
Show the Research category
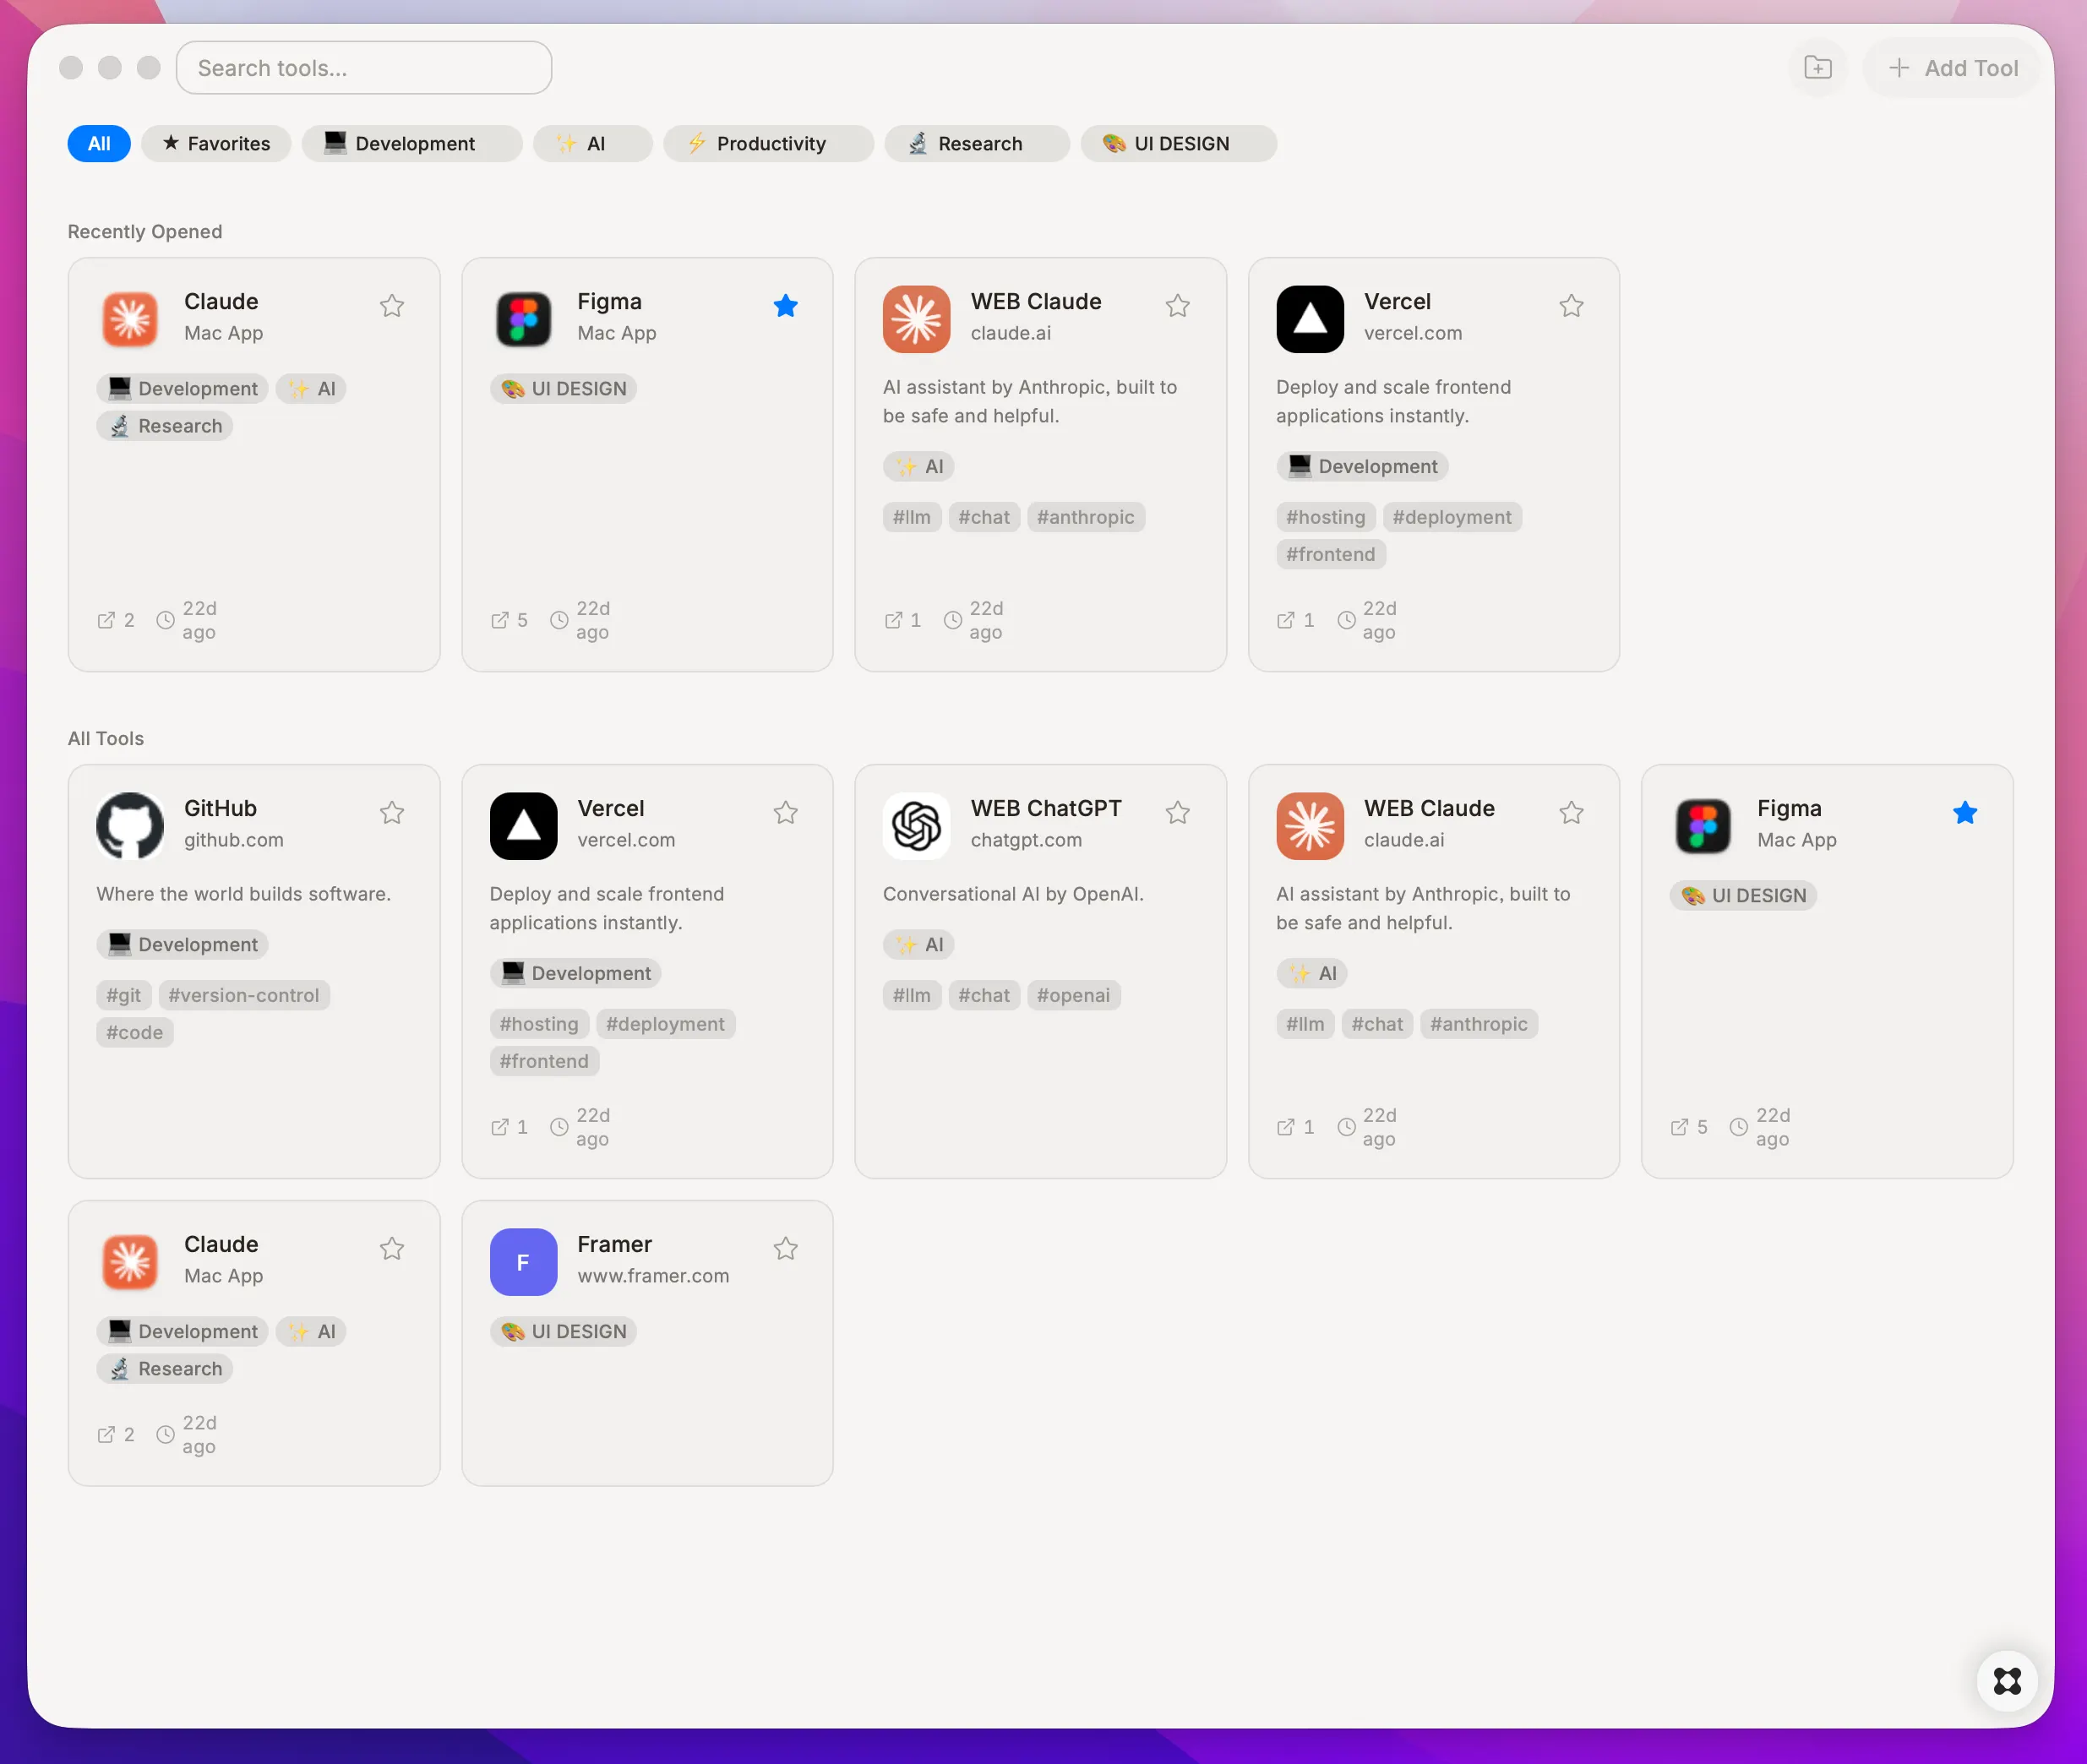coord(977,143)
